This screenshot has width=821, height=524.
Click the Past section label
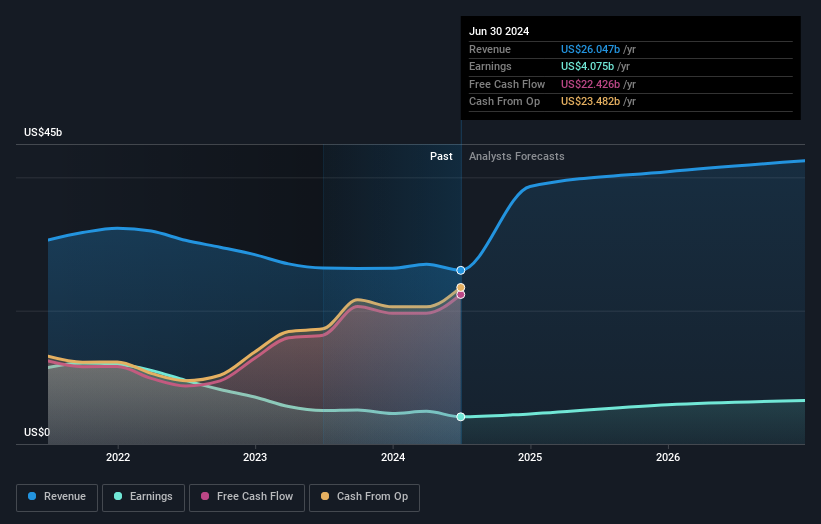(441, 157)
